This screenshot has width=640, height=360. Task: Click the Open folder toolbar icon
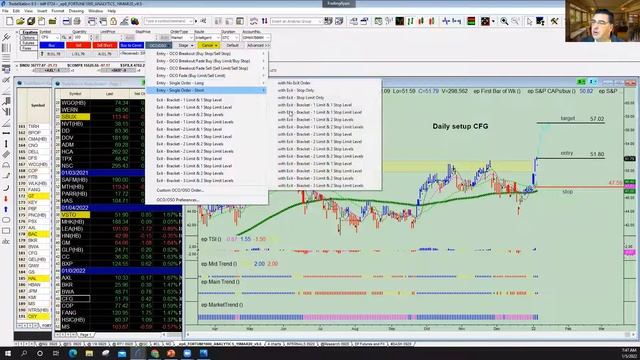(x=20, y=21)
